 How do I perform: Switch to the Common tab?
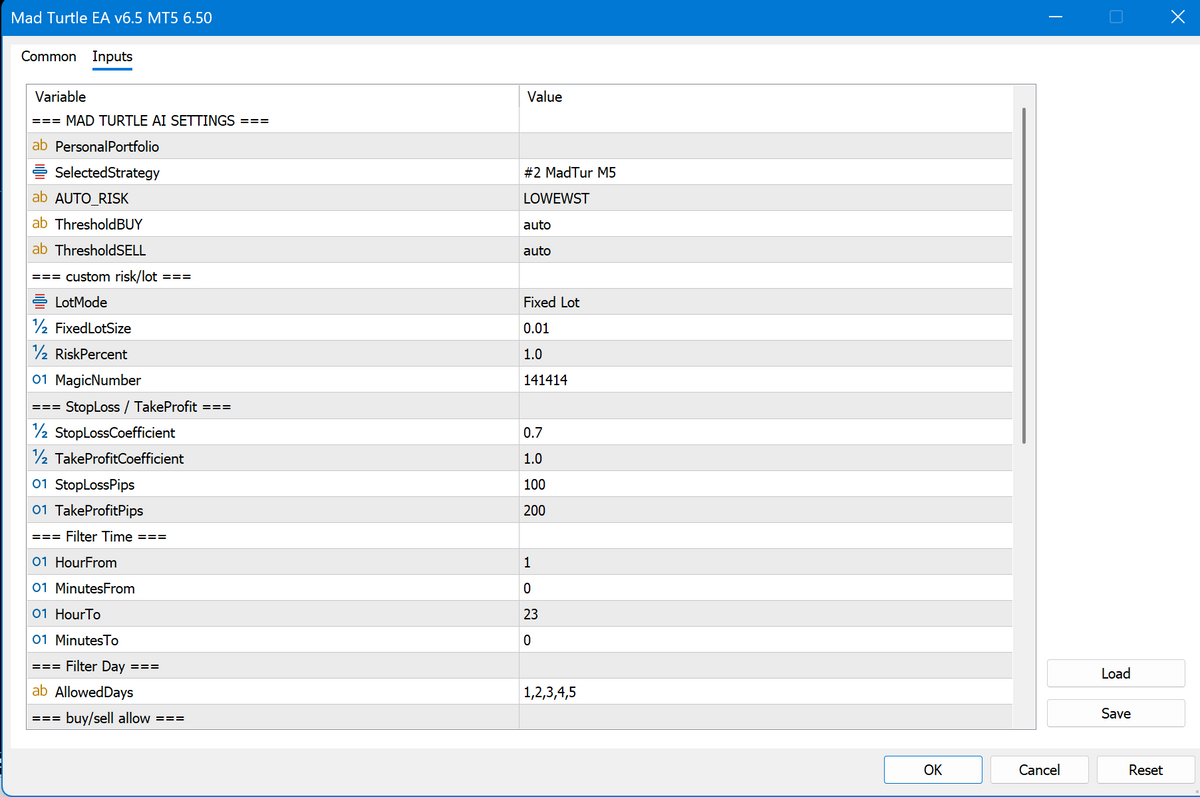[x=49, y=57]
